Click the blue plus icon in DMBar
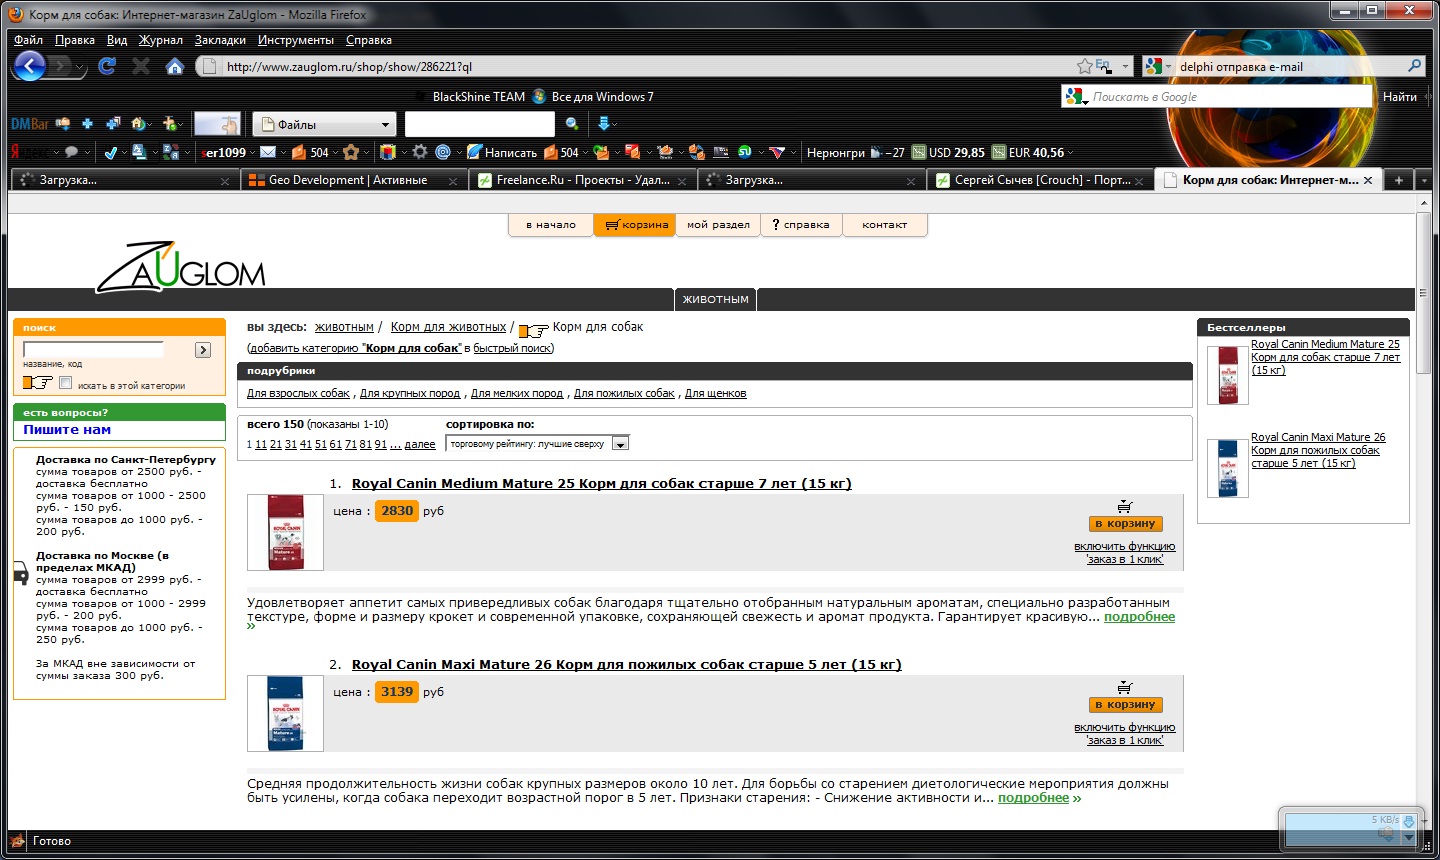Image resolution: width=1440 pixels, height=860 pixels. tap(87, 124)
